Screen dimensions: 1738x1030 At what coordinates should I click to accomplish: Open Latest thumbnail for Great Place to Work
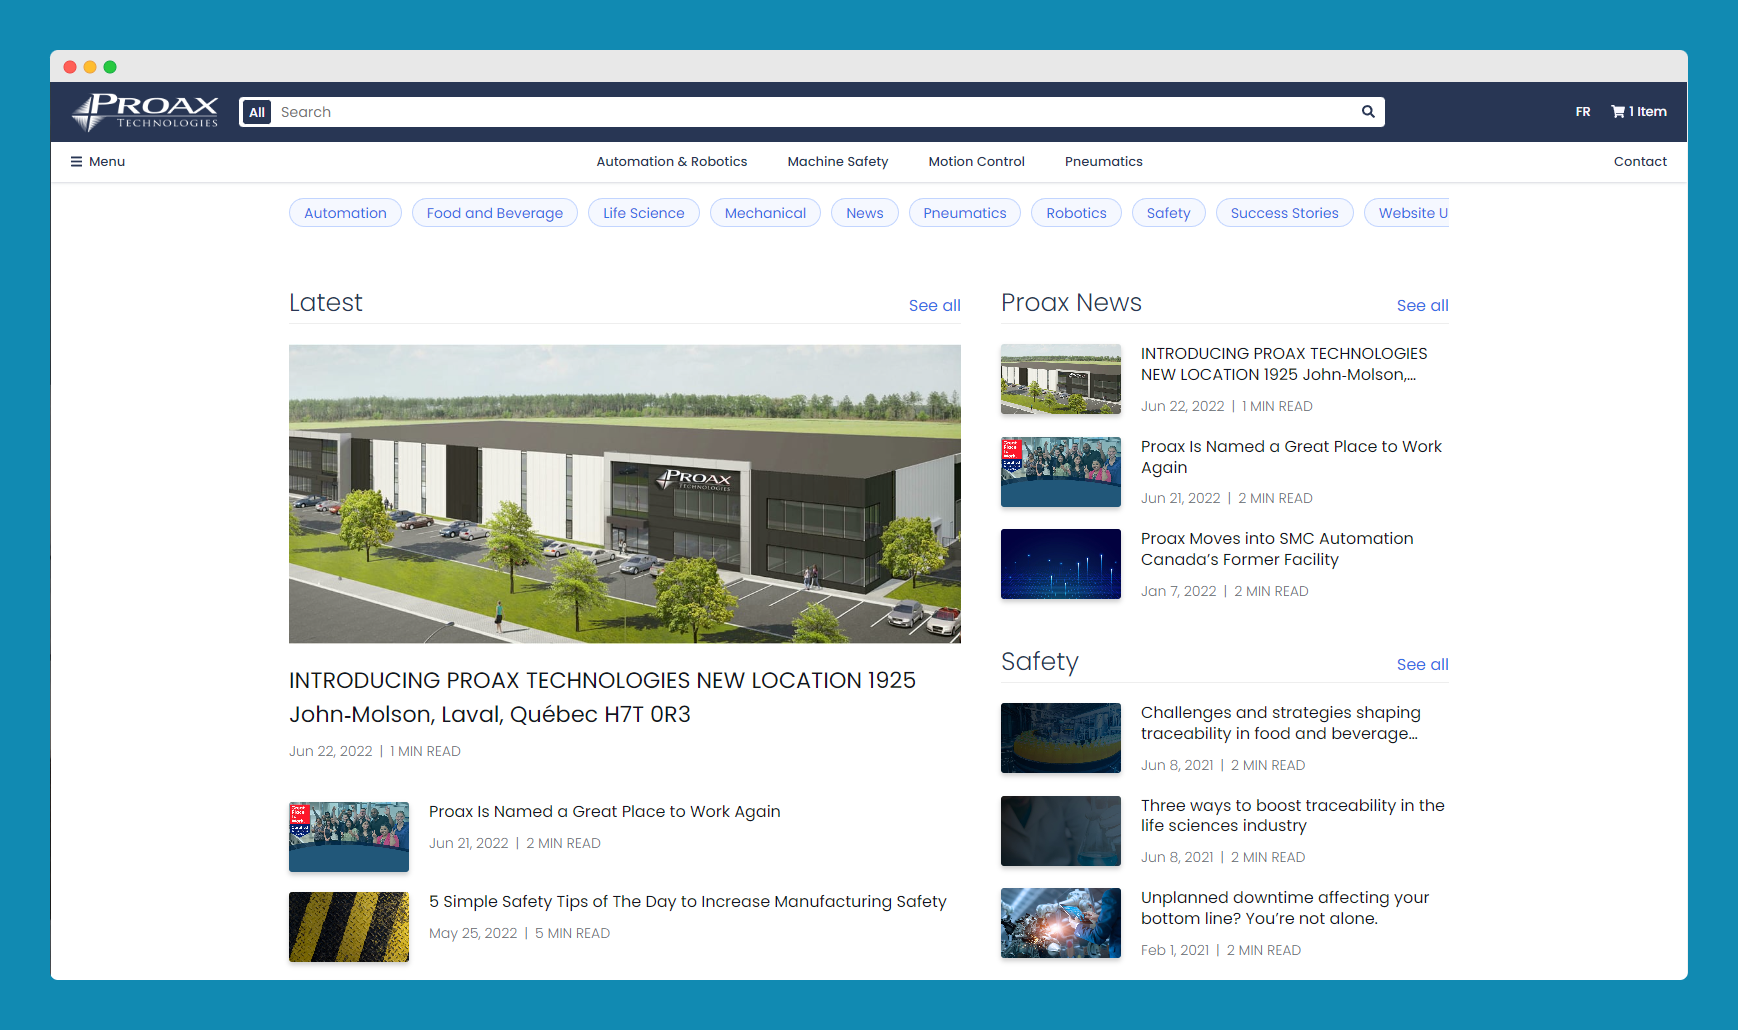(349, 837)
